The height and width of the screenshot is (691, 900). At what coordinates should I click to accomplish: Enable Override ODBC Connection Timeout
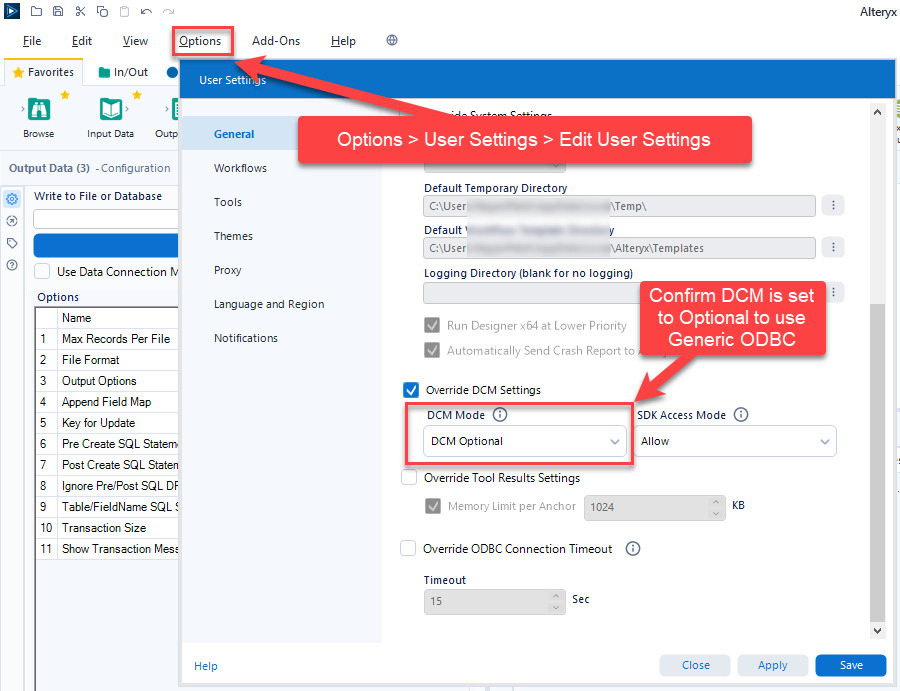[x=408, y=548]
